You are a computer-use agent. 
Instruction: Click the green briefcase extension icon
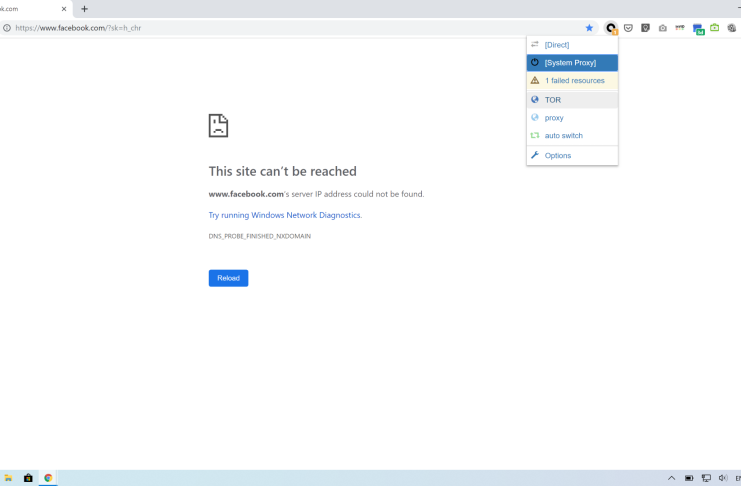(715, 27)
